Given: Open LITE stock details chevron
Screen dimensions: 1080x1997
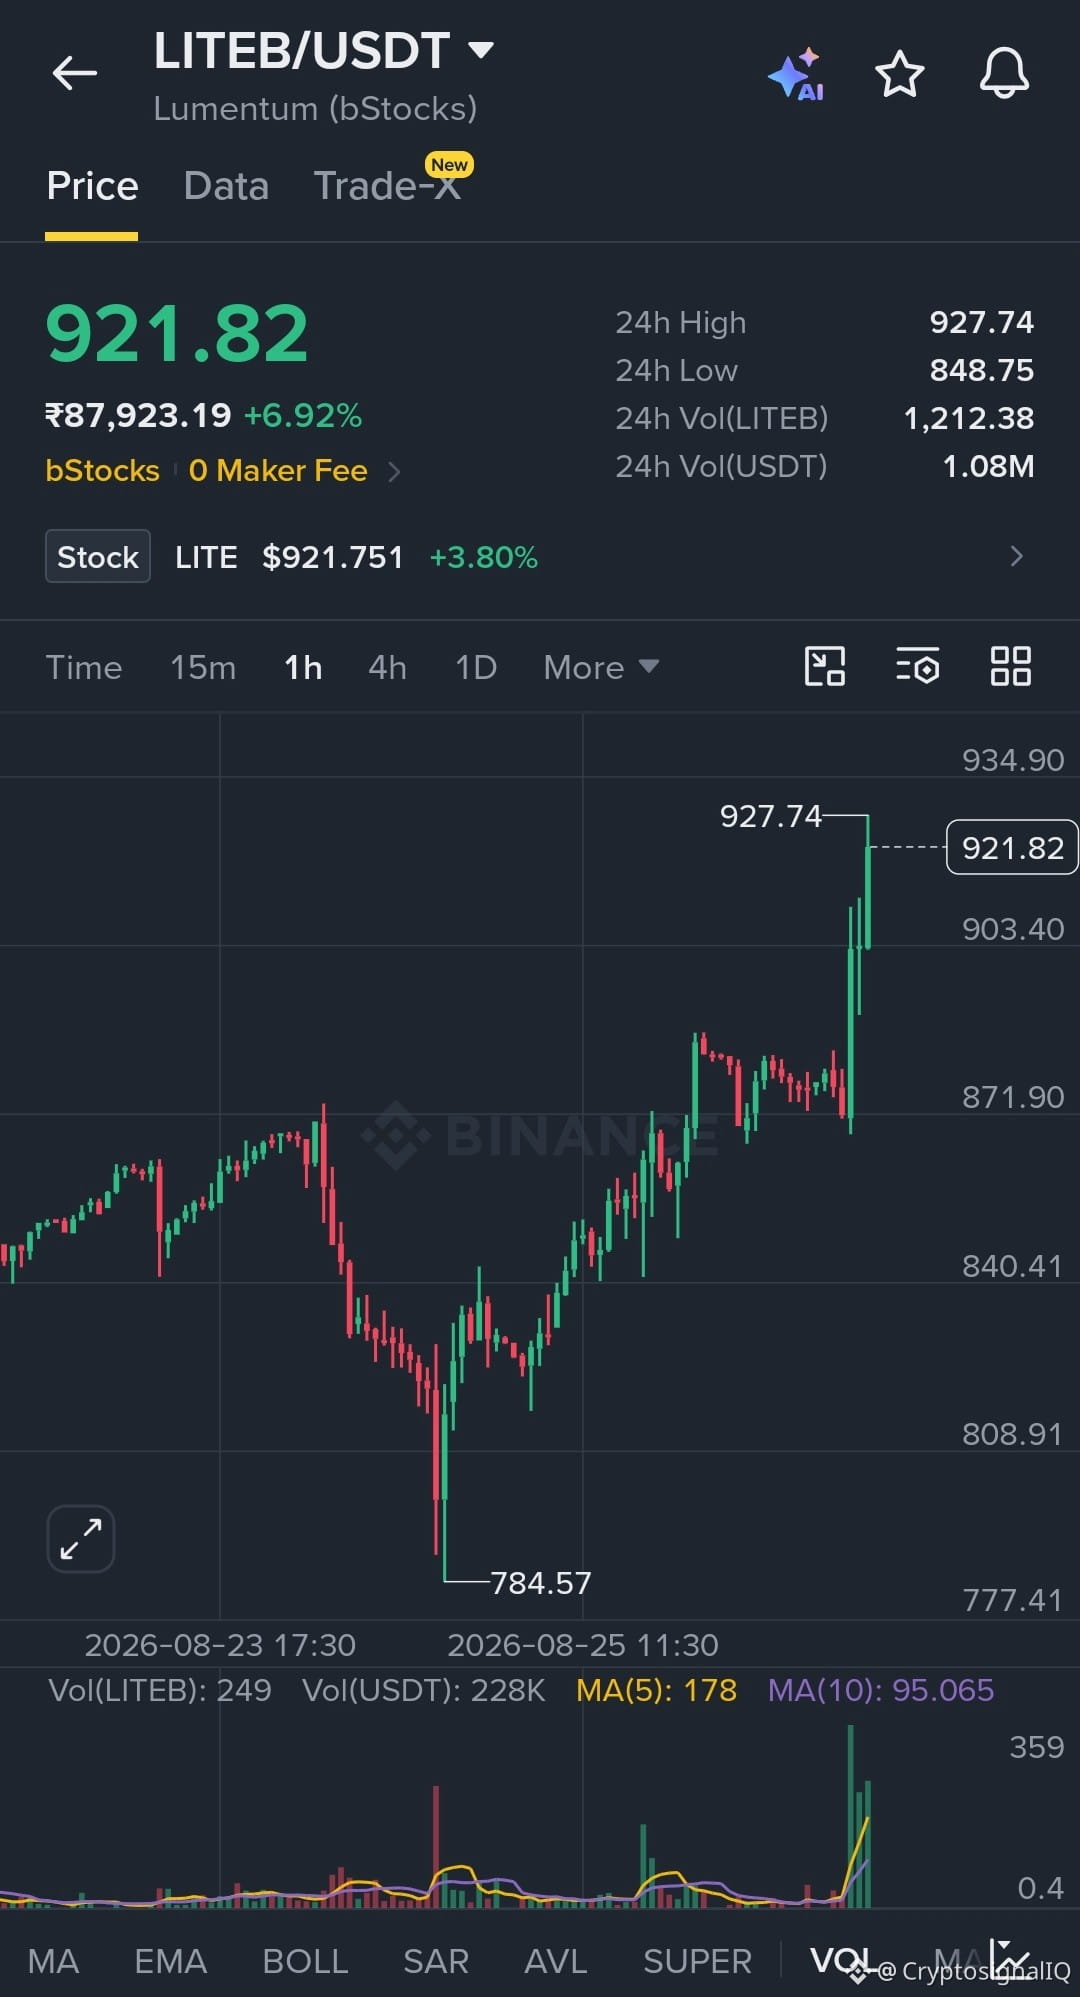Looking at the screenshot, I should pos(1016,556).
